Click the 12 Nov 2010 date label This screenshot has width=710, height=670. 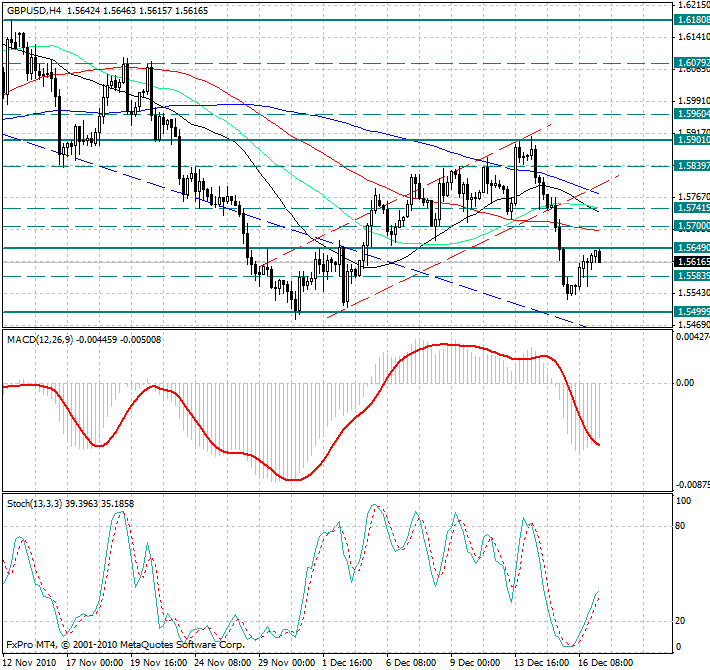[30, 662]
